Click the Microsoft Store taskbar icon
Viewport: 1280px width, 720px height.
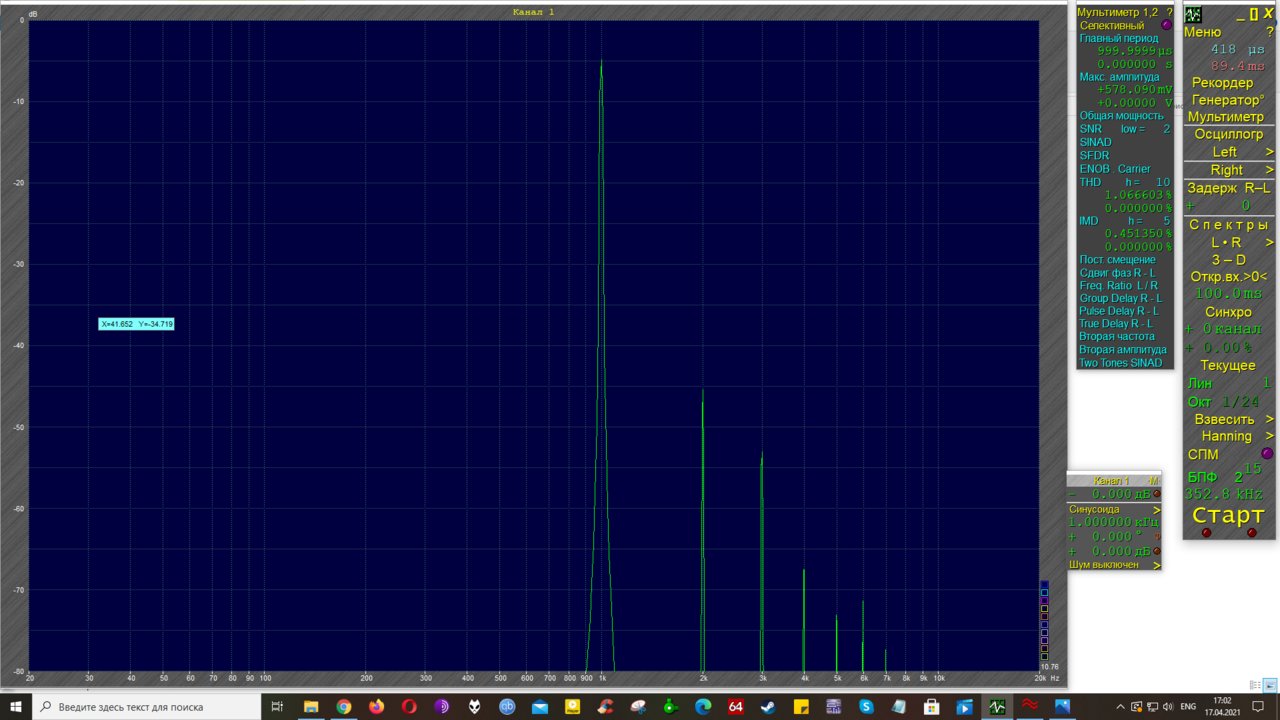click(x=931, y=707)
